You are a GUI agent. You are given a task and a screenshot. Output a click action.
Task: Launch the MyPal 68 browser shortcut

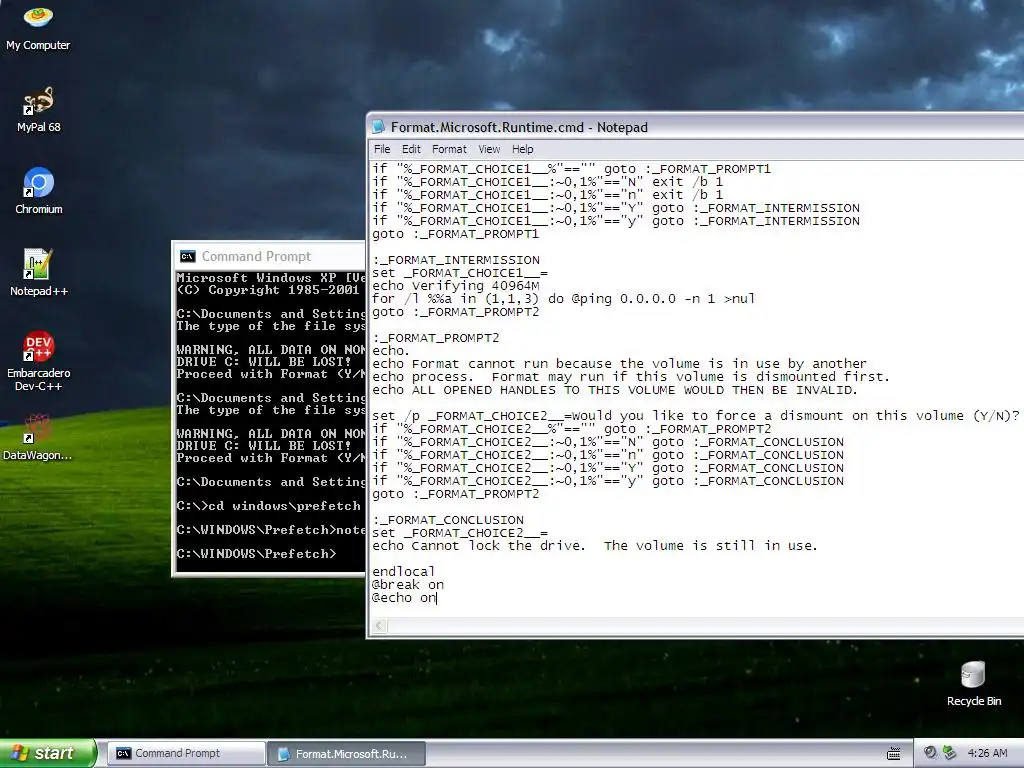tap(38, 110)
